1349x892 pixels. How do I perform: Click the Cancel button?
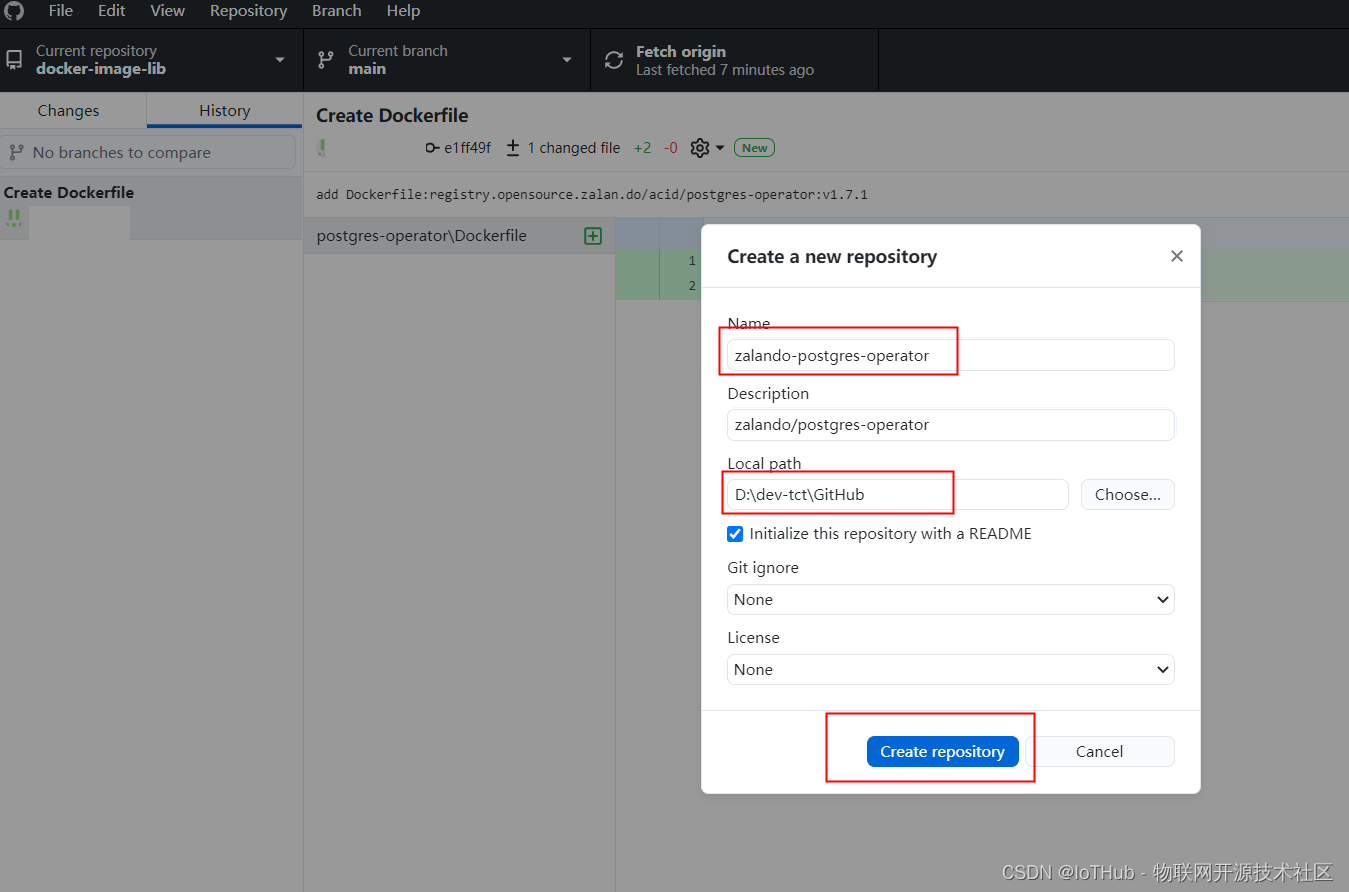(1099, 752)
